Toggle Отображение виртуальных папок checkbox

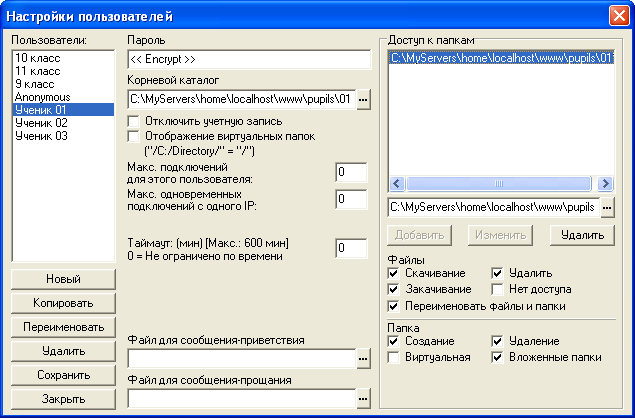point(133,136)
